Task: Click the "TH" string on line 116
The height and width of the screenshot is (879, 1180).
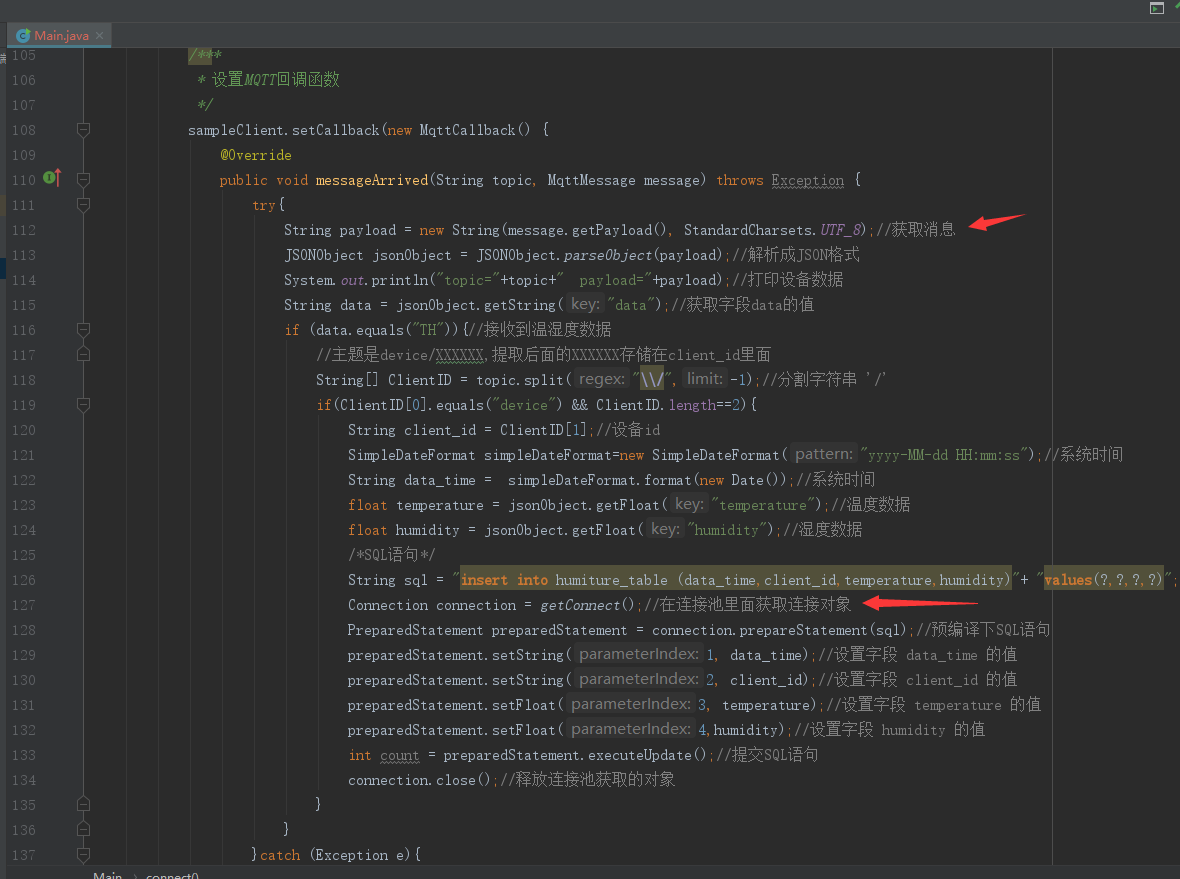Action: [x=428, y=330]
